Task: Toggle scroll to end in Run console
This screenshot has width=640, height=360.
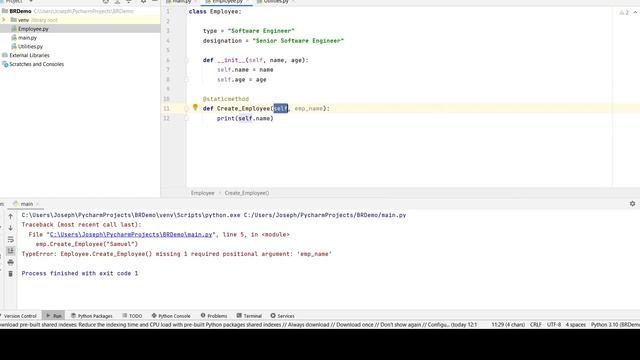Action: tap(11, 251)
